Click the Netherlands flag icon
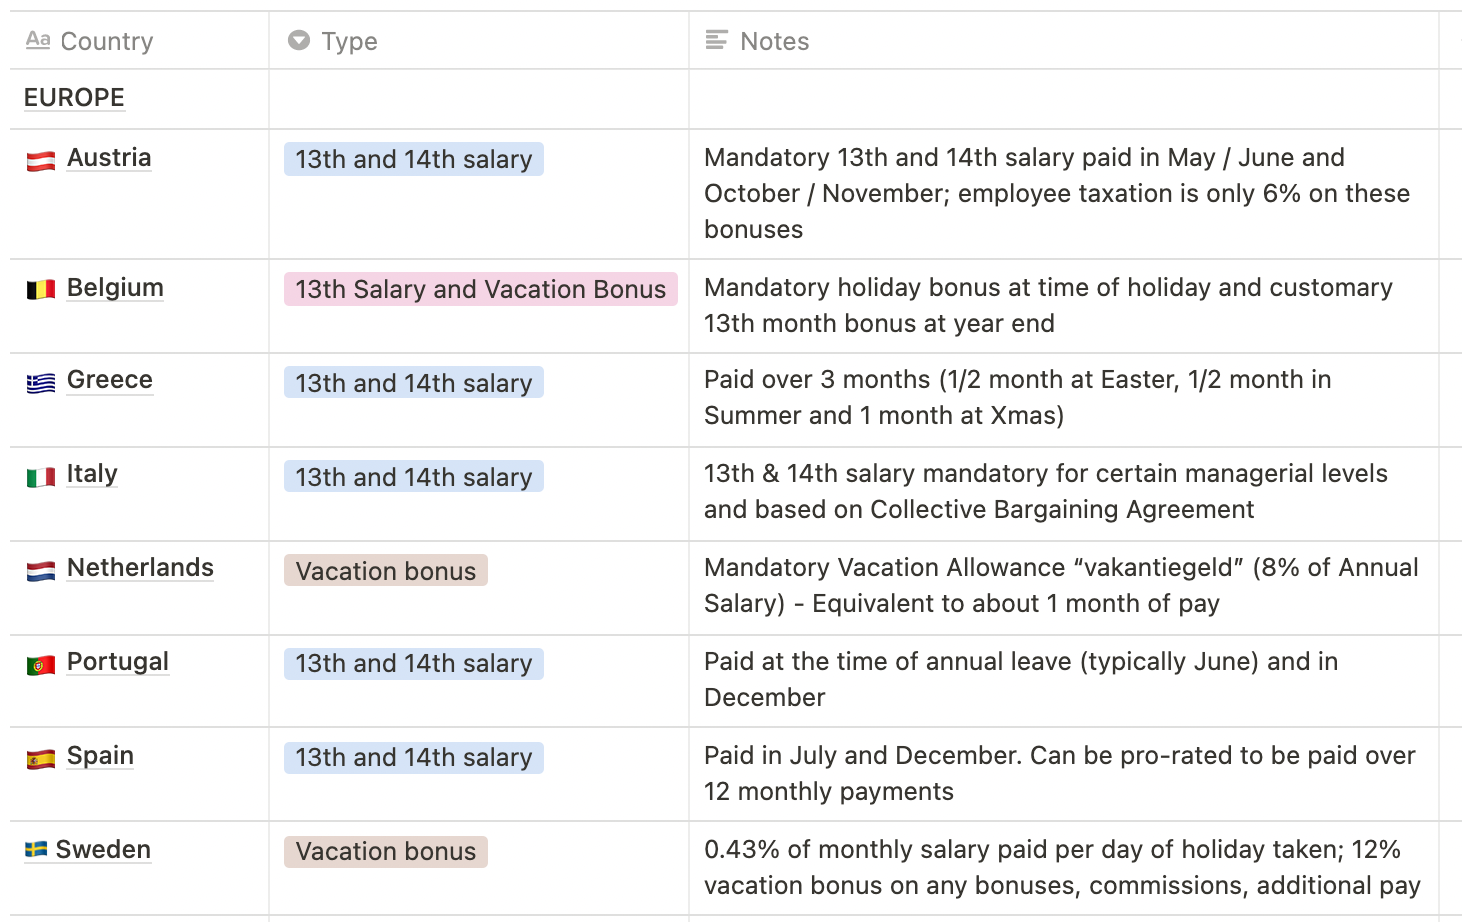Image resolution: width=1462 pixels, height=922 pixels. 39,569
